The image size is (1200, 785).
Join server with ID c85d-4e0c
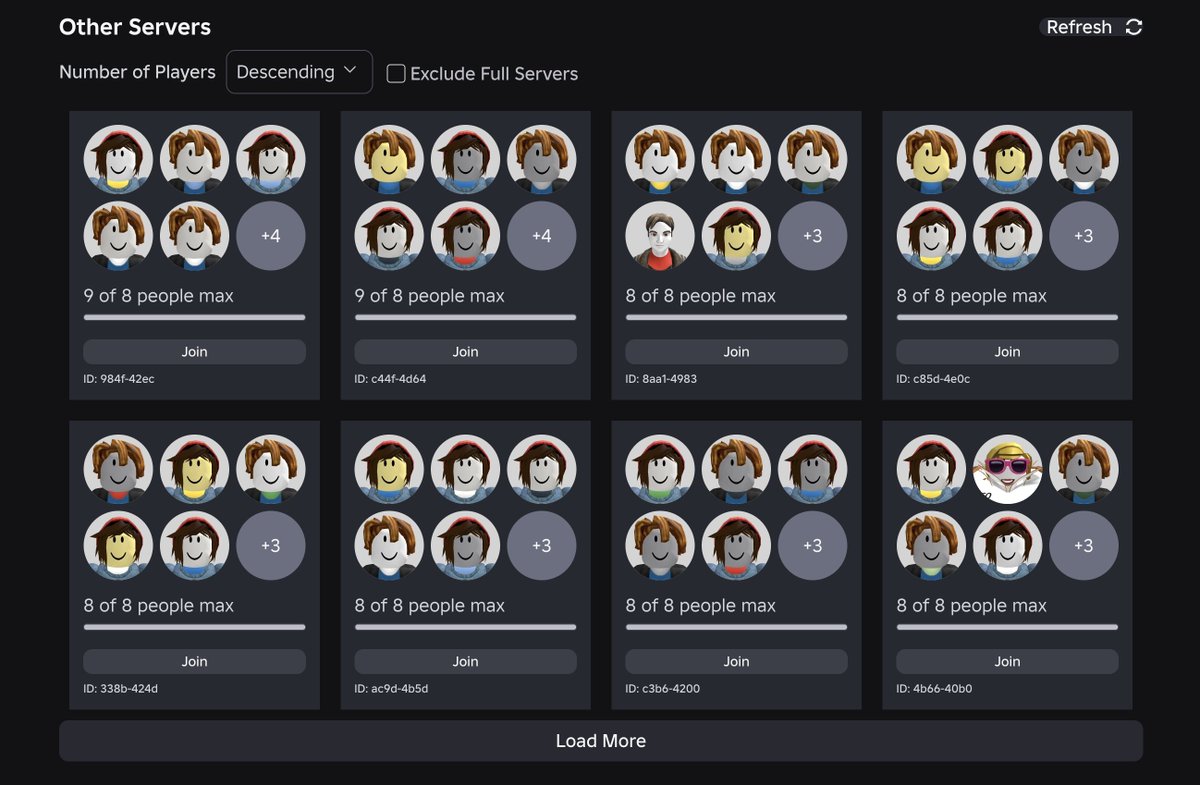pyautogui.click(x=1007, y=352)
